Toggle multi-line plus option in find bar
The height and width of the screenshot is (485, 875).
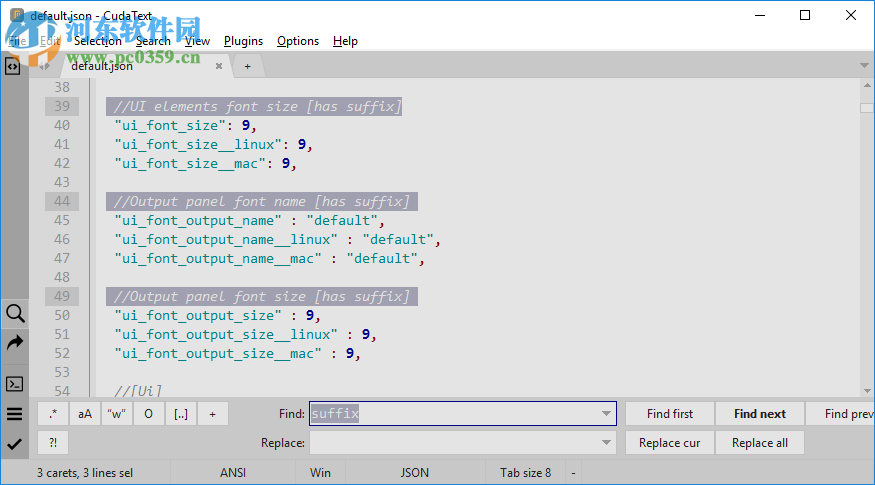pyautogui.click(x=213, y=414)
